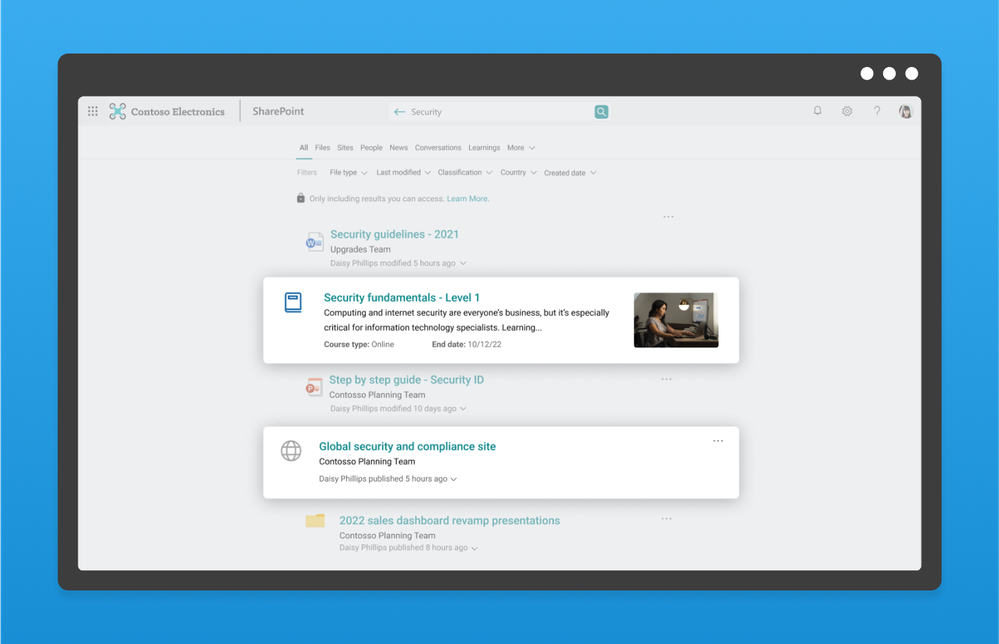Open 2022 sales dashboard revamp presentations
999x644 pixels.
pyautogui.click(x=449, y=520)
